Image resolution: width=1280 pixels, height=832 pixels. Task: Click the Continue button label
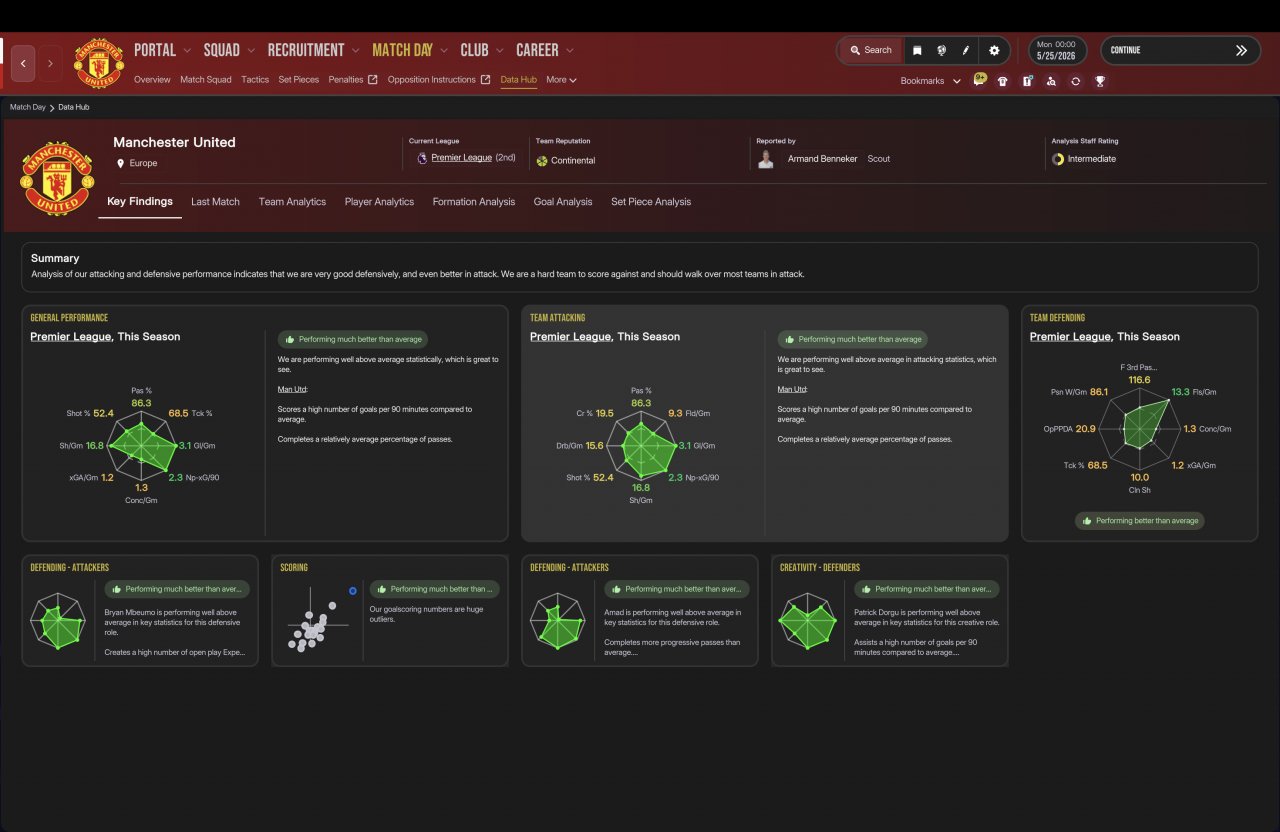click(x=1125, y=50)
